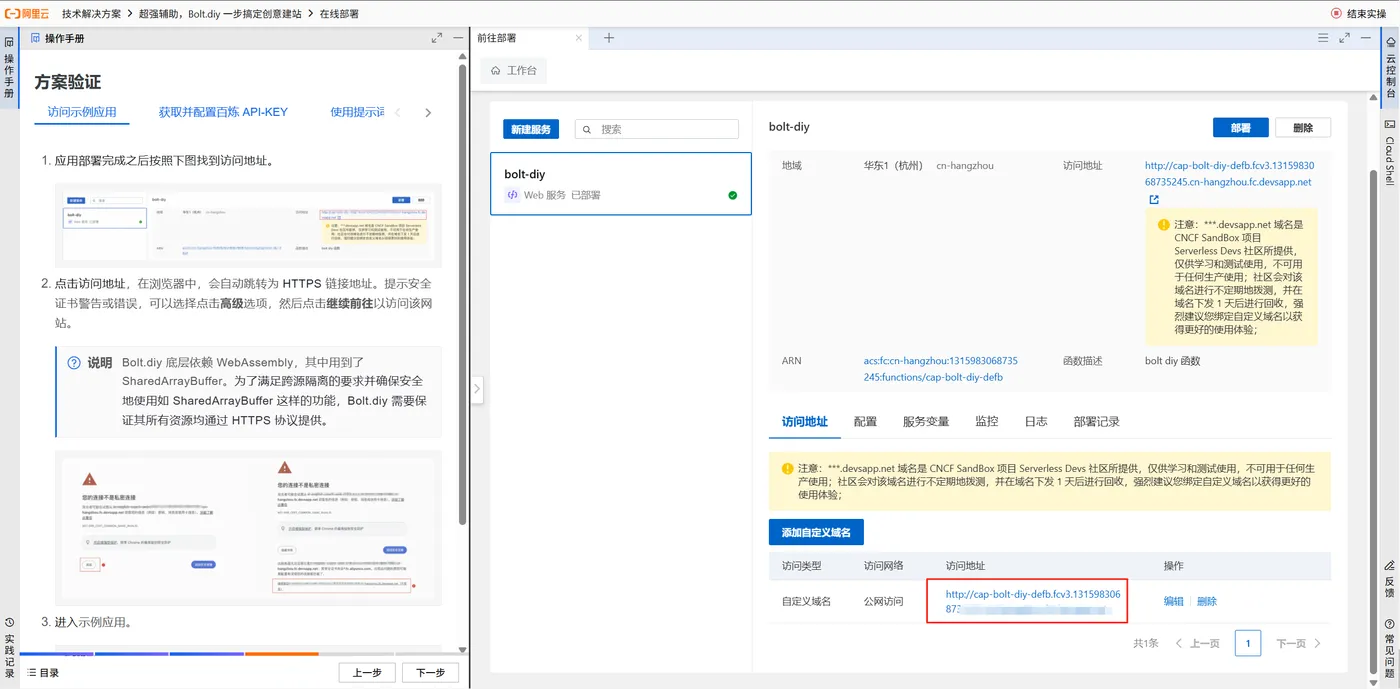Click the green deployed status checkmark

pyautogui.click(x=733, y=195)
